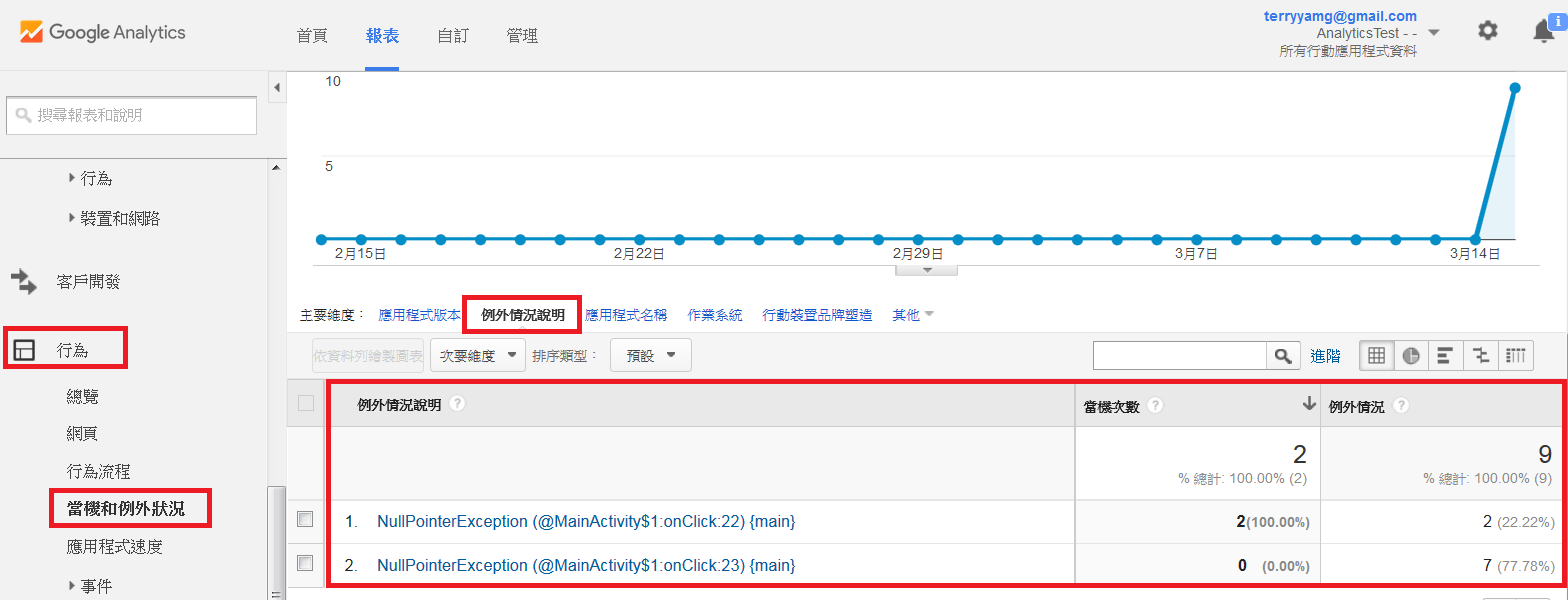The image size is (1568, 600).
Task: Open the notifications bell icon
Action: [x=1543, y=32]
